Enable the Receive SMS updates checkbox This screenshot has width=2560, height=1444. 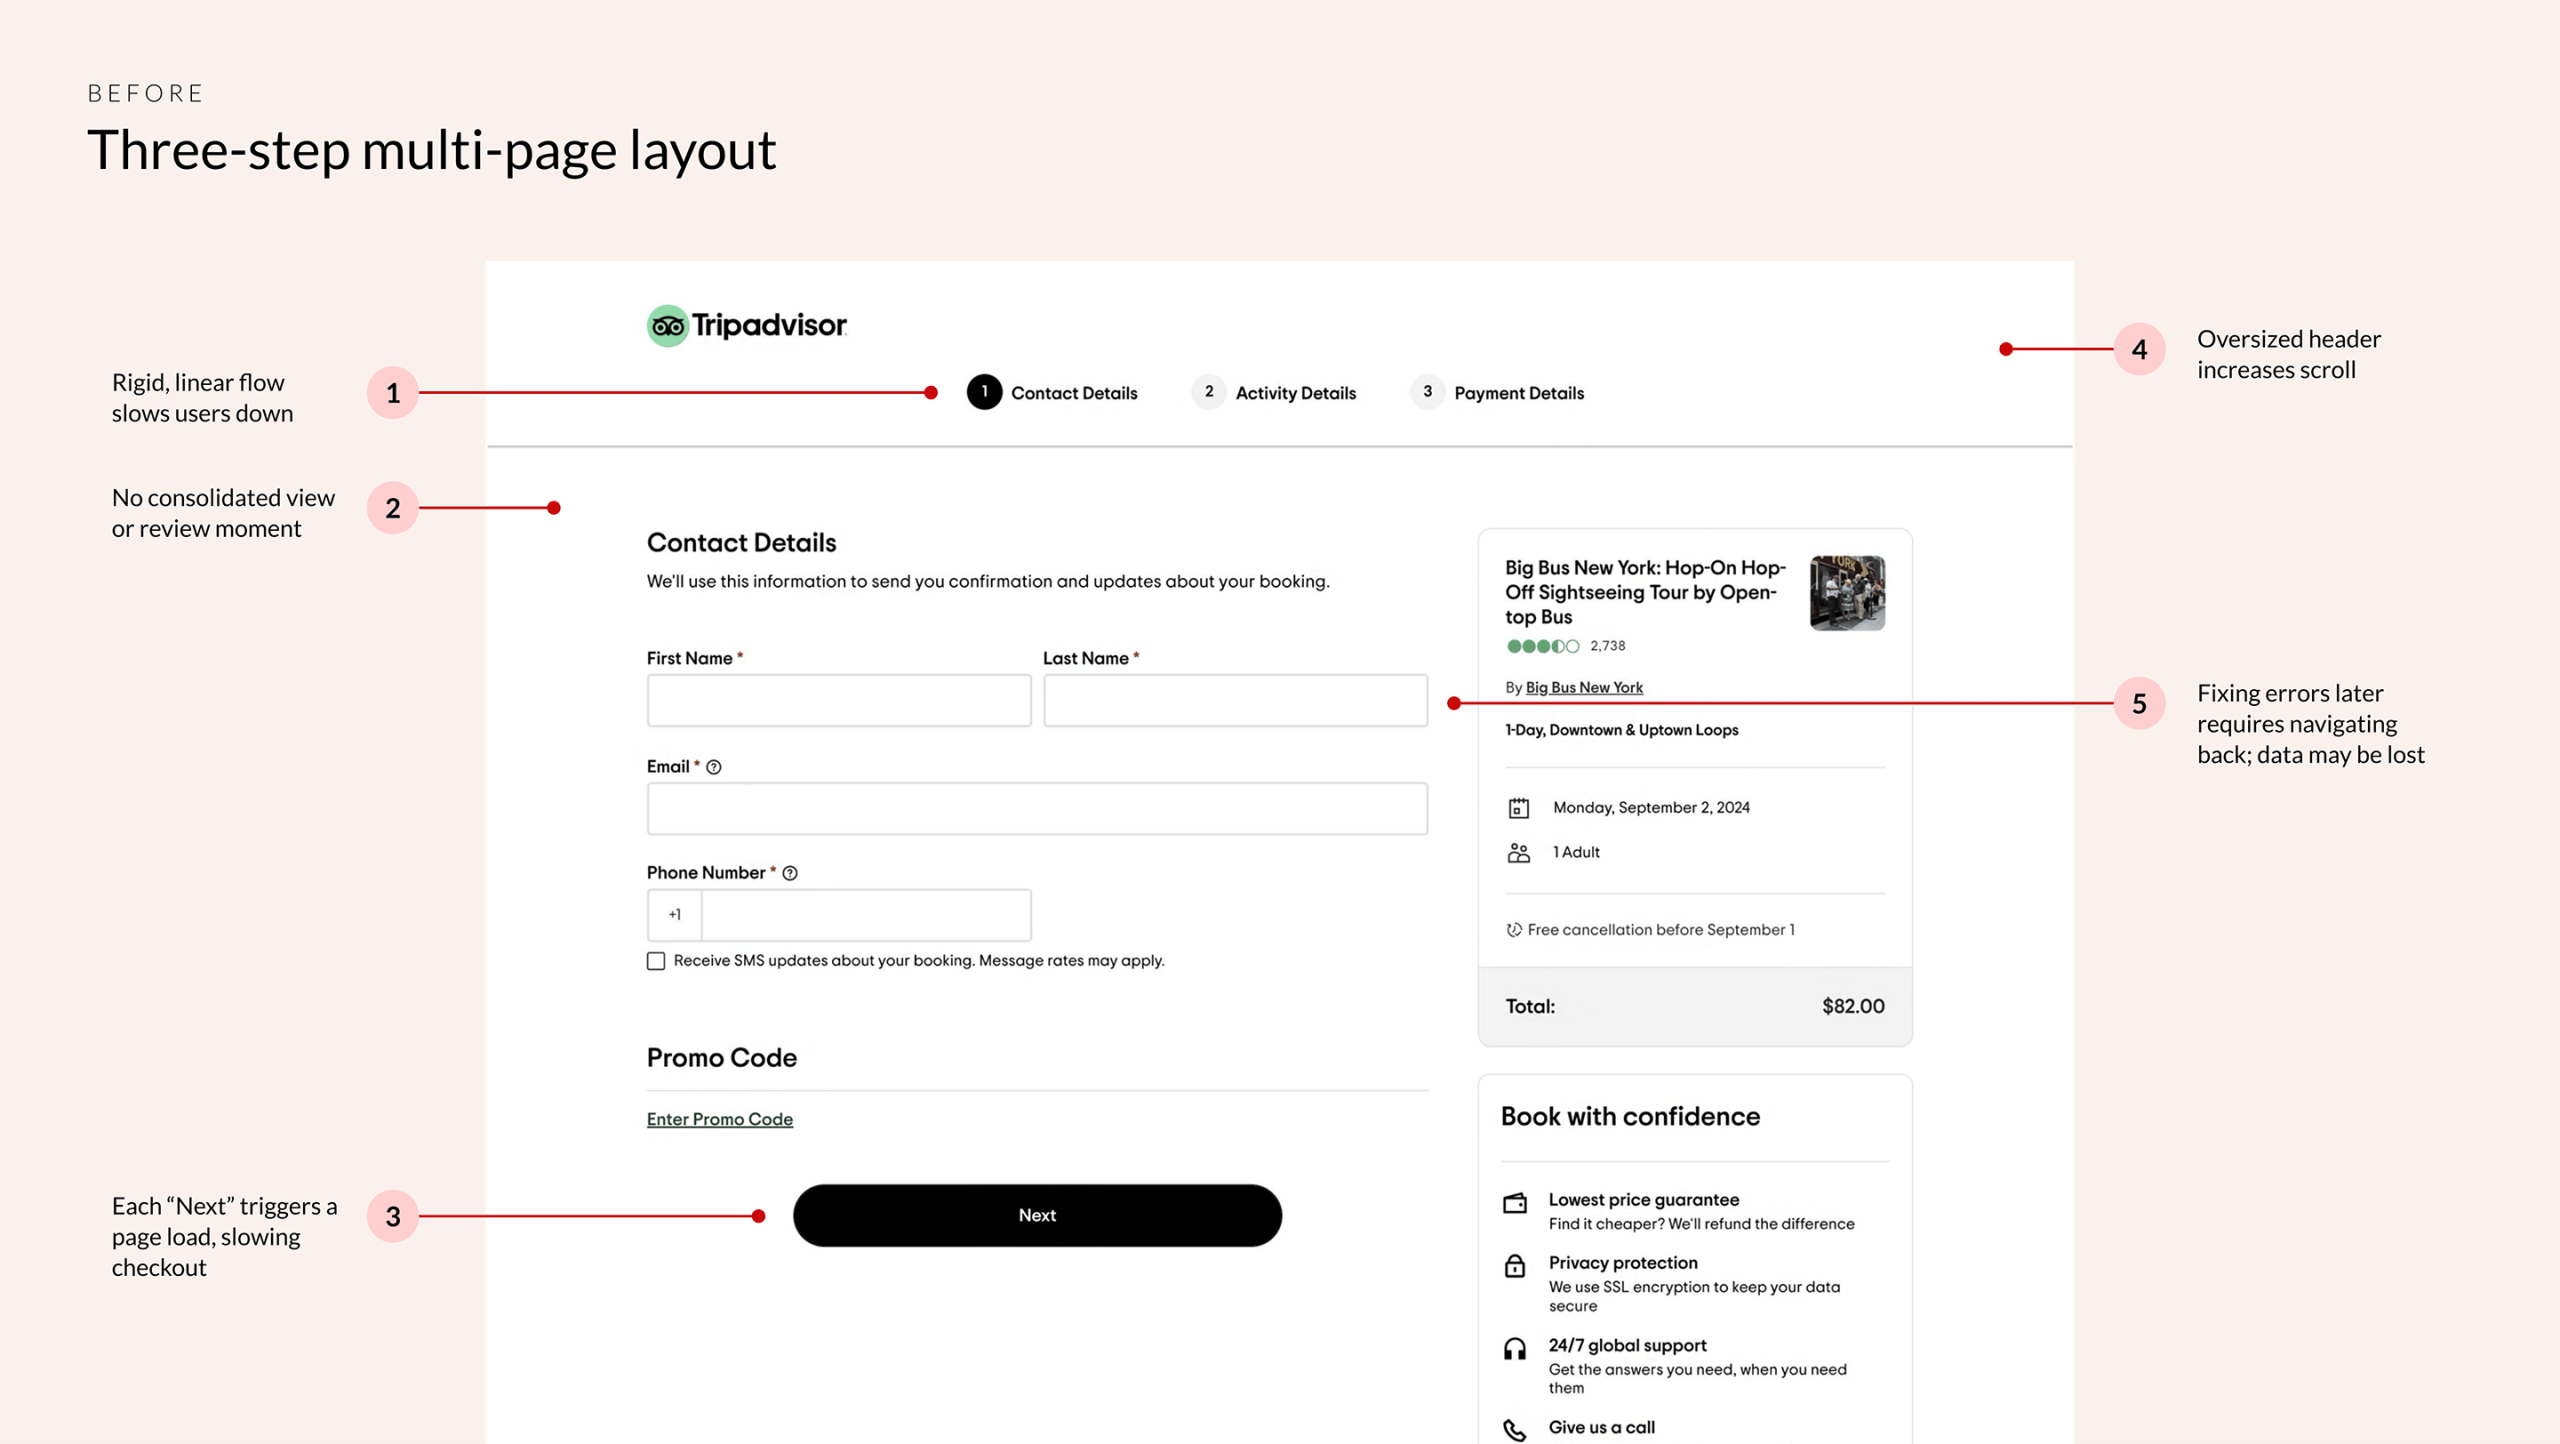(656, 961)
